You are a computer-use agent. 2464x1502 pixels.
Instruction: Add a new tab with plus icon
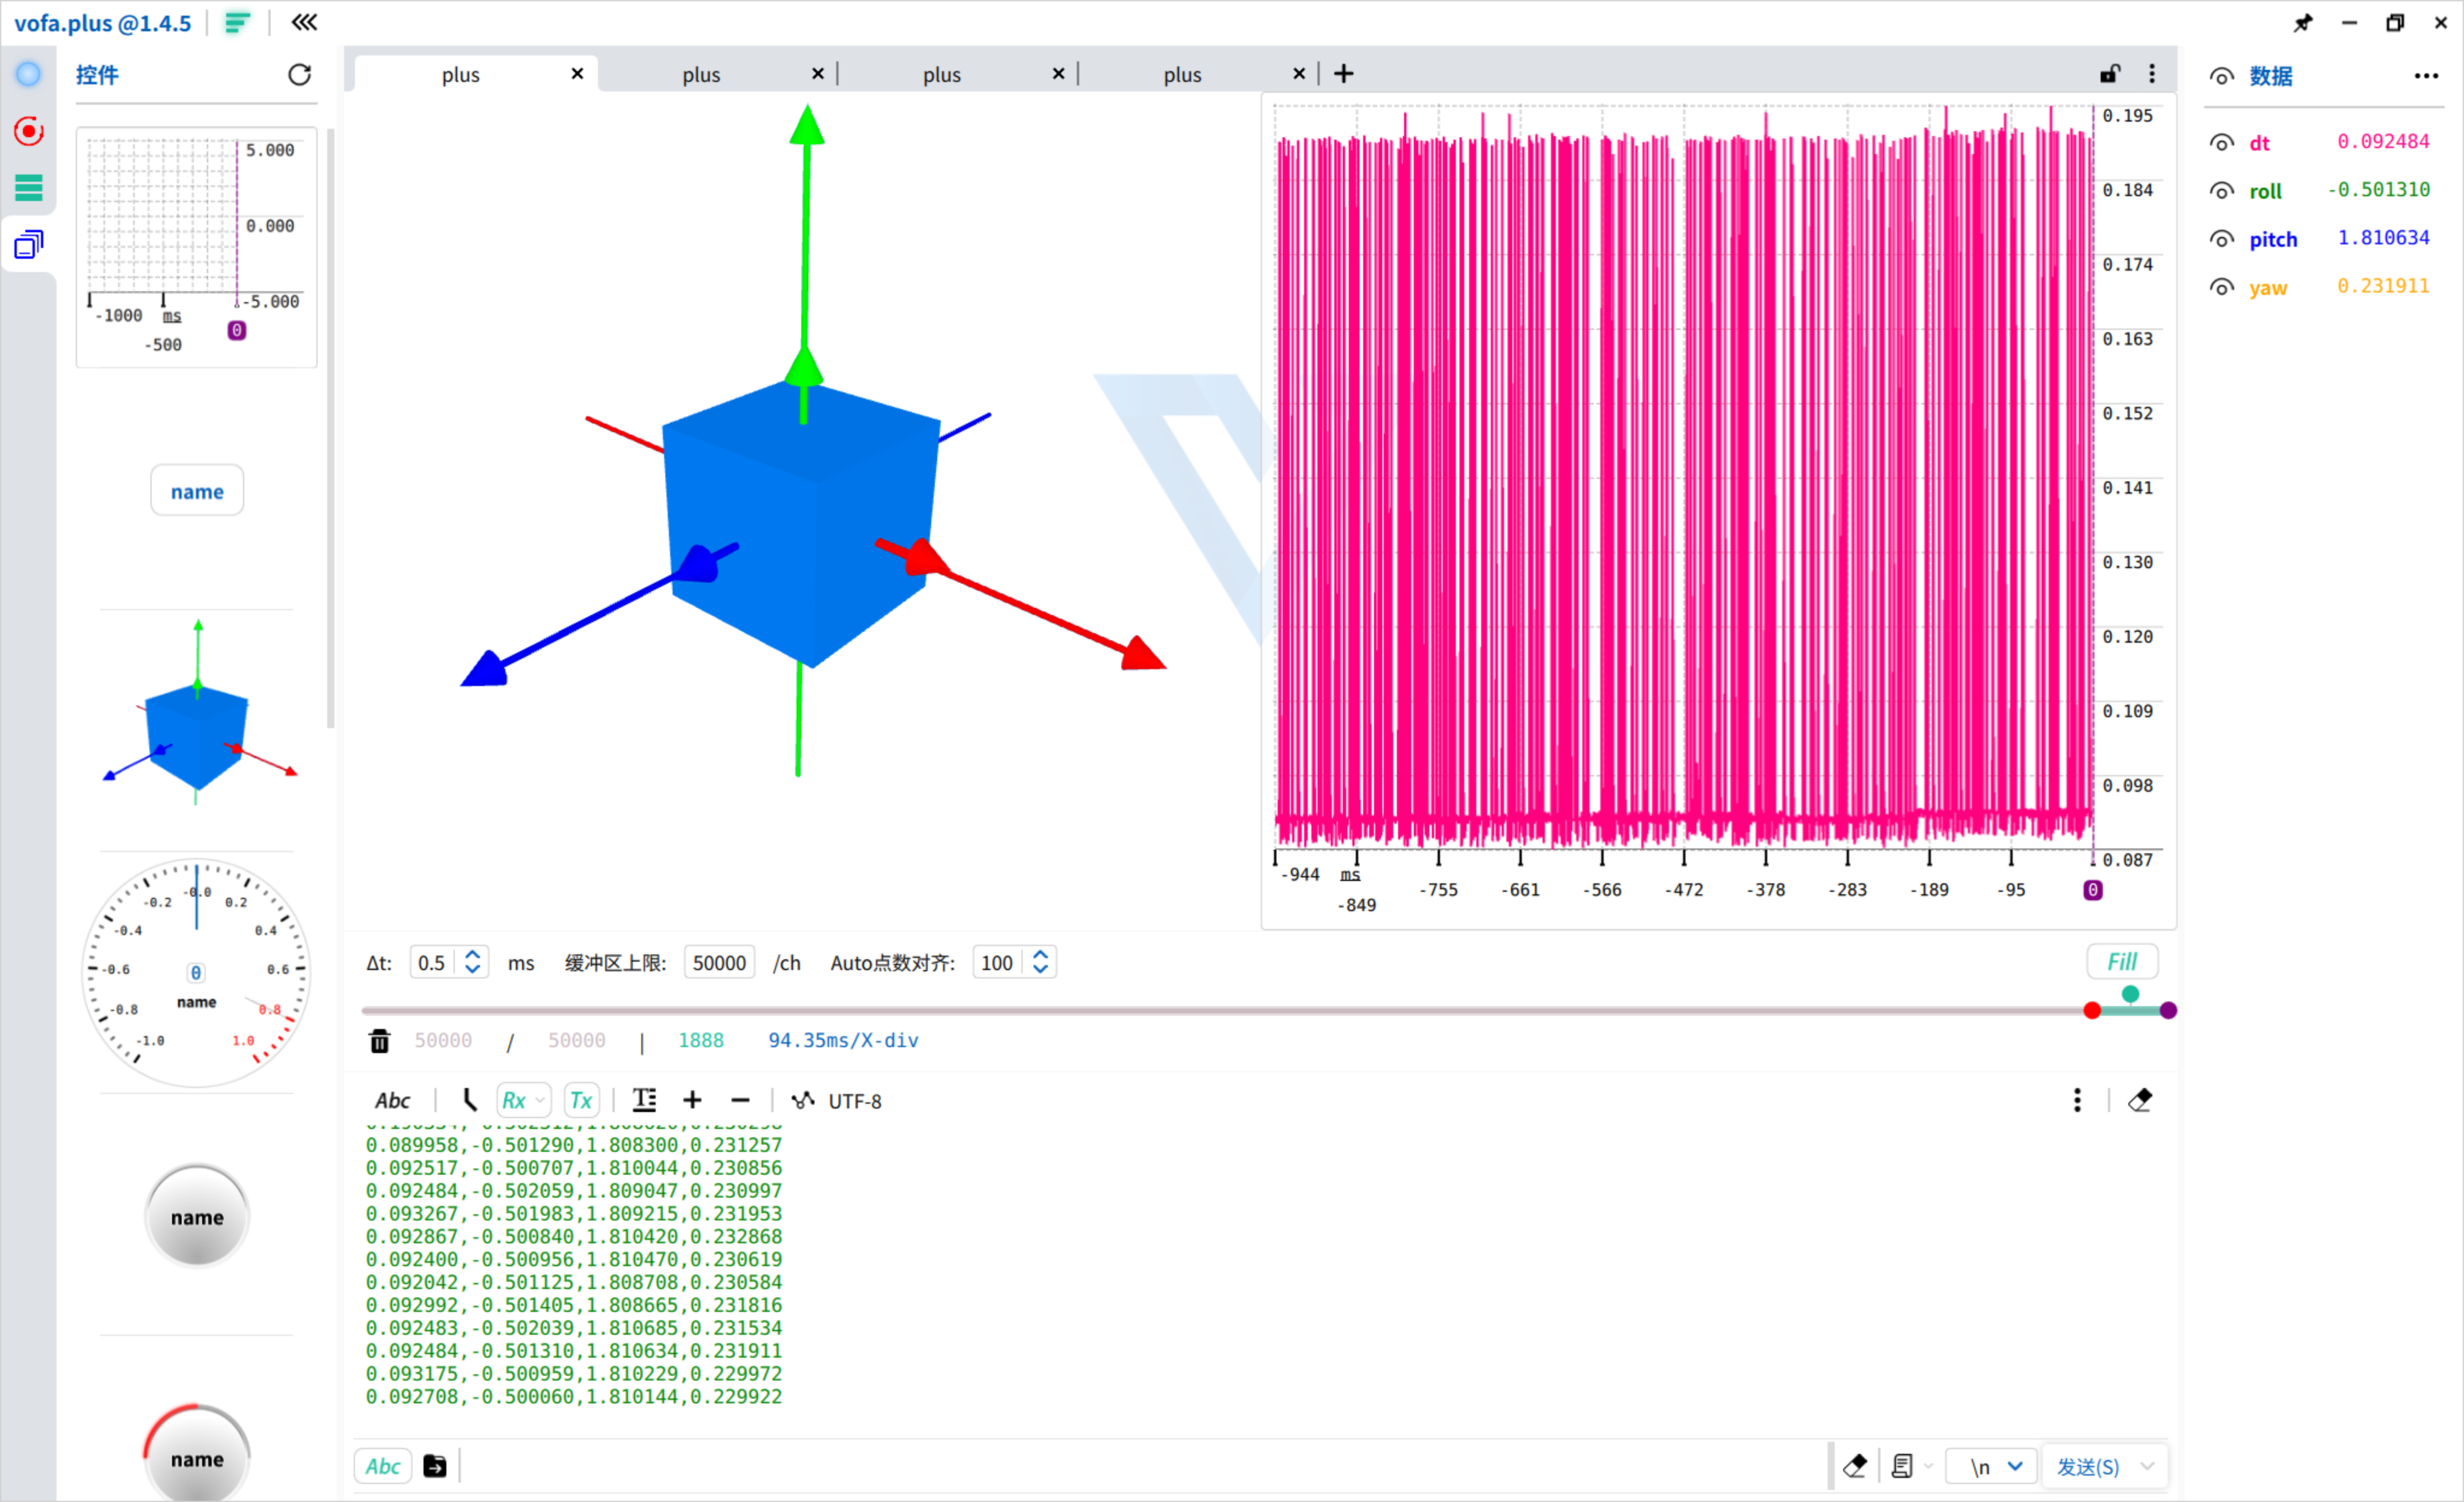(x=1343, y=74)
